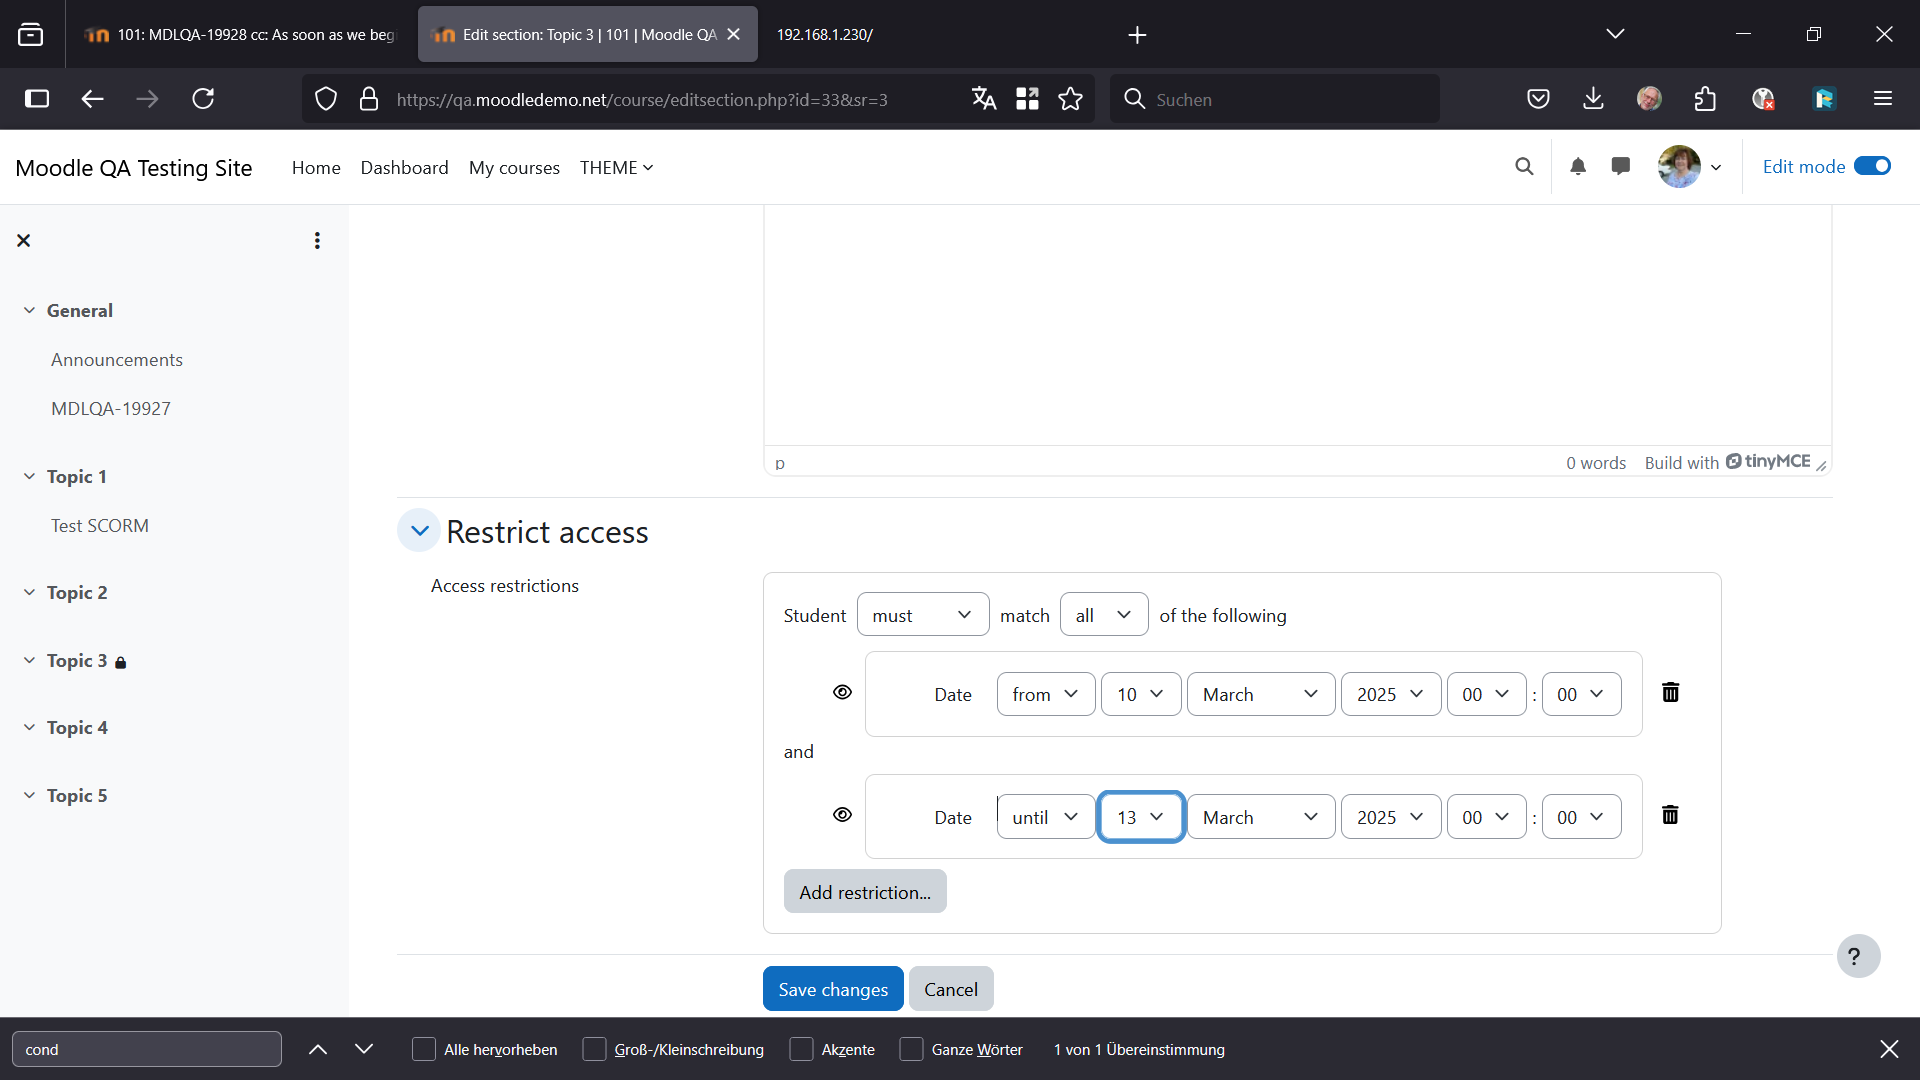Screen dimensions: 1920x1080
Task: Delete the 'until' date restriction
Action: click(1670, 816)
